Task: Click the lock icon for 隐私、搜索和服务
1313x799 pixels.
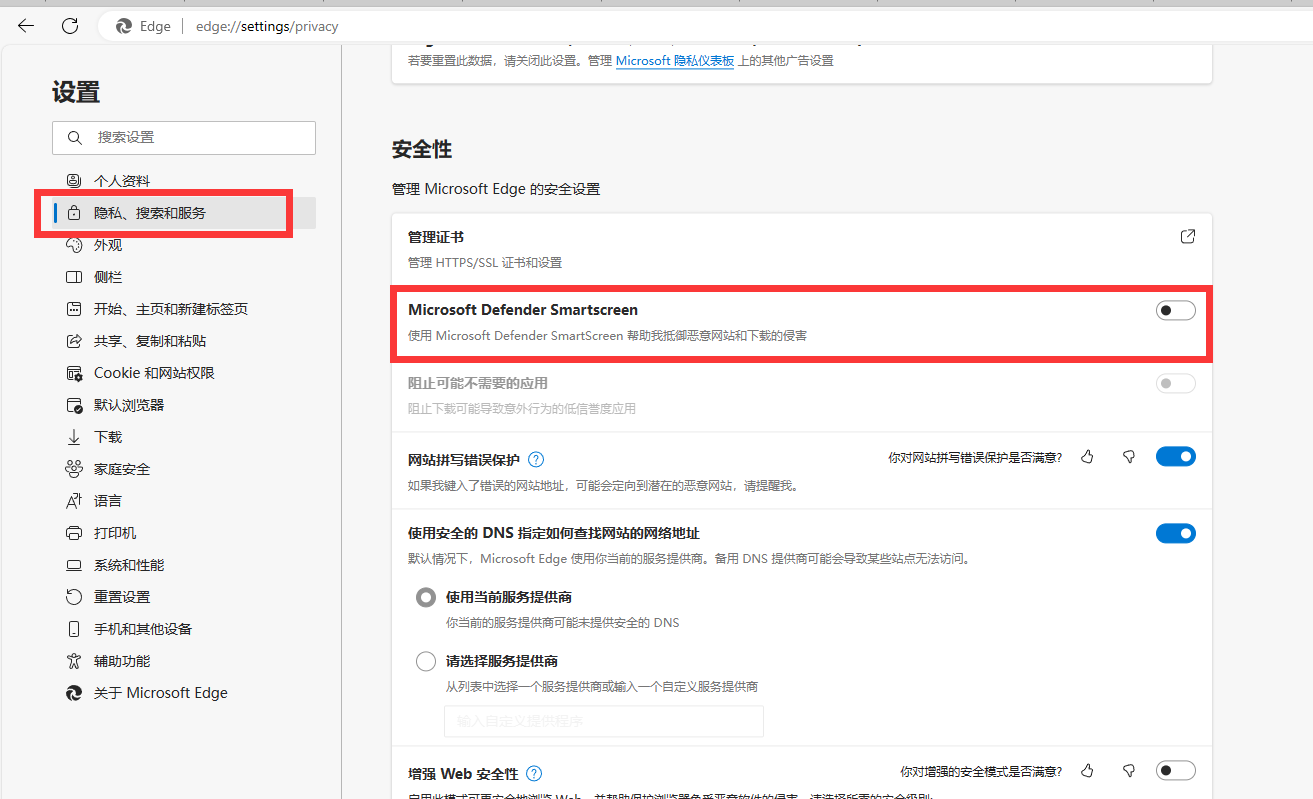Action: coord(73,213)
